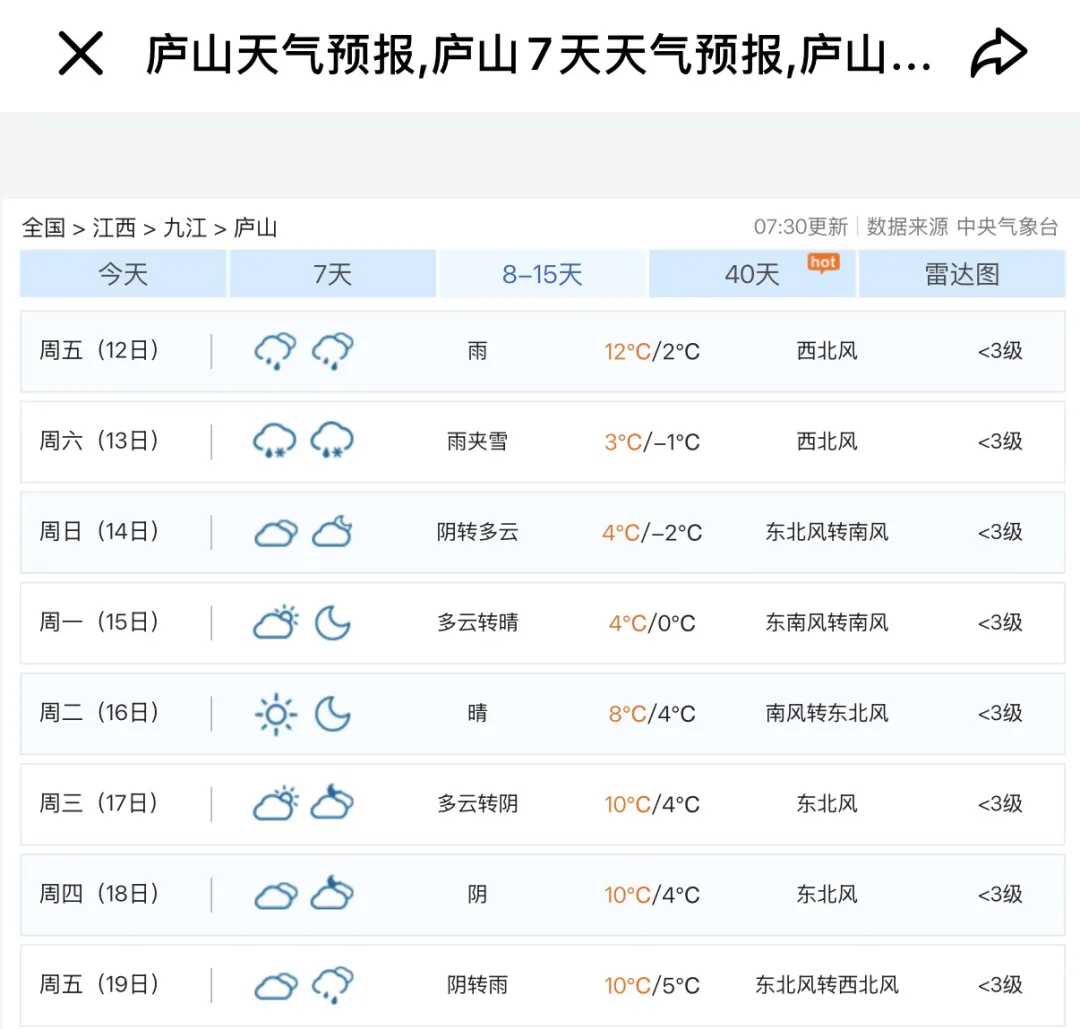Open the 雷达图 tab
The height and width of the screenshot is (1029, 1080).
click(x=962, y=274)
